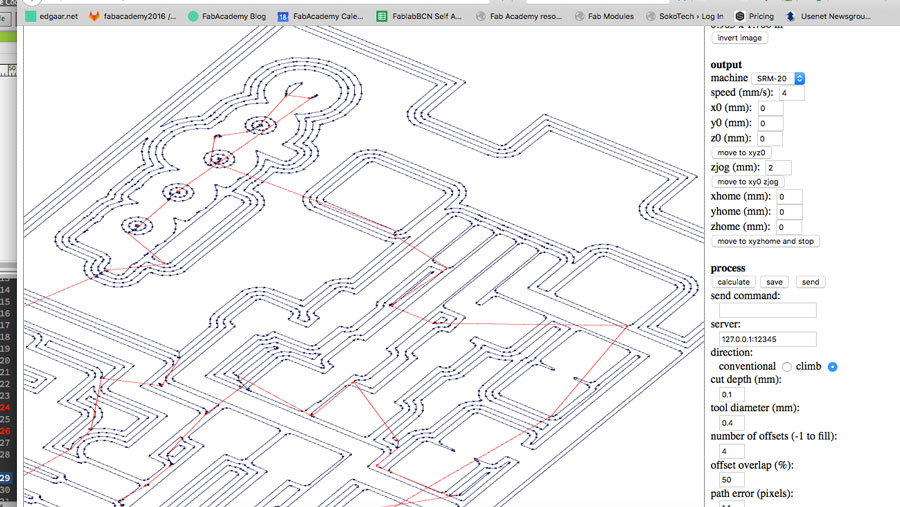Viewport: 900px width, 507px height.
Task: Focus the tool diameter (mm) field
Action: tap(732, 423)
